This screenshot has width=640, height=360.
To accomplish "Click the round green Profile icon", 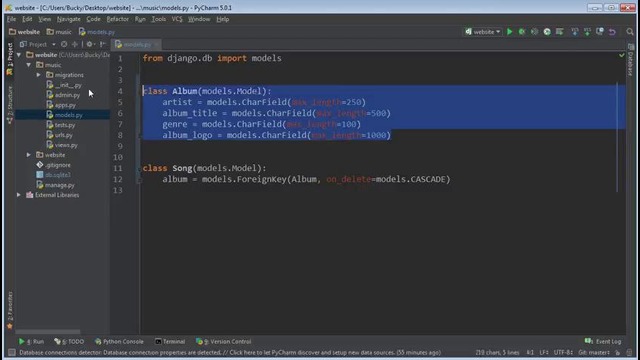I will [547, 32].
